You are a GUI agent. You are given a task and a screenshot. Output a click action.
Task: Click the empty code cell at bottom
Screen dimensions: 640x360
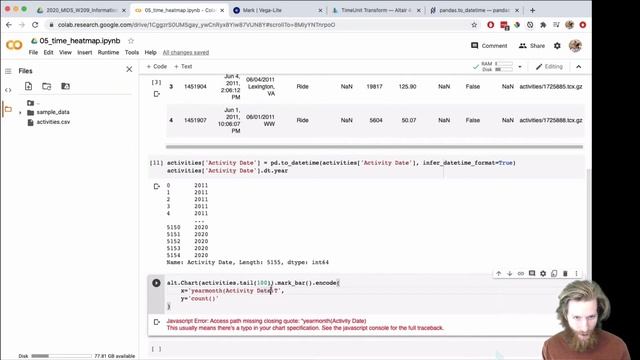click(367, 349)
